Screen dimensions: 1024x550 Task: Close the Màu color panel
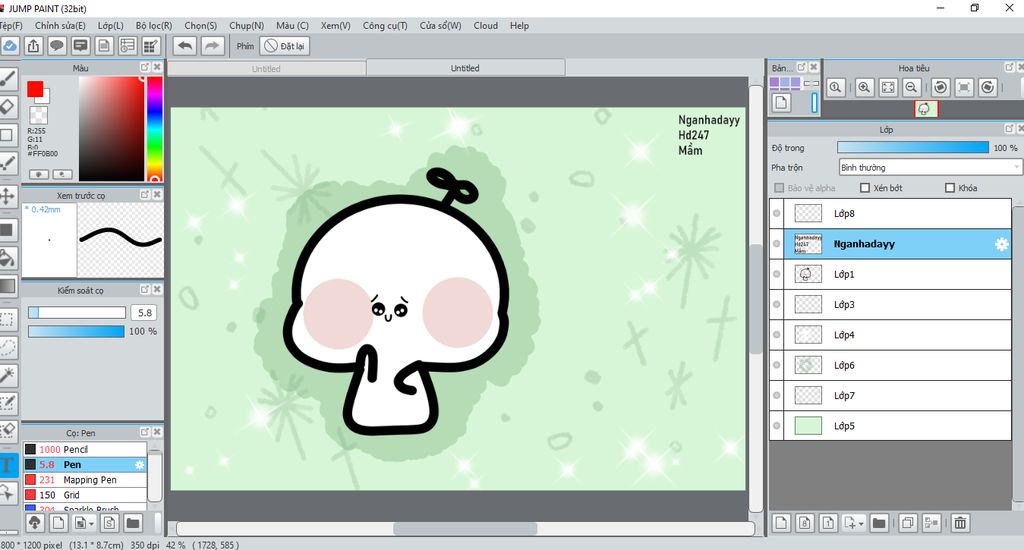pos(157,67)
